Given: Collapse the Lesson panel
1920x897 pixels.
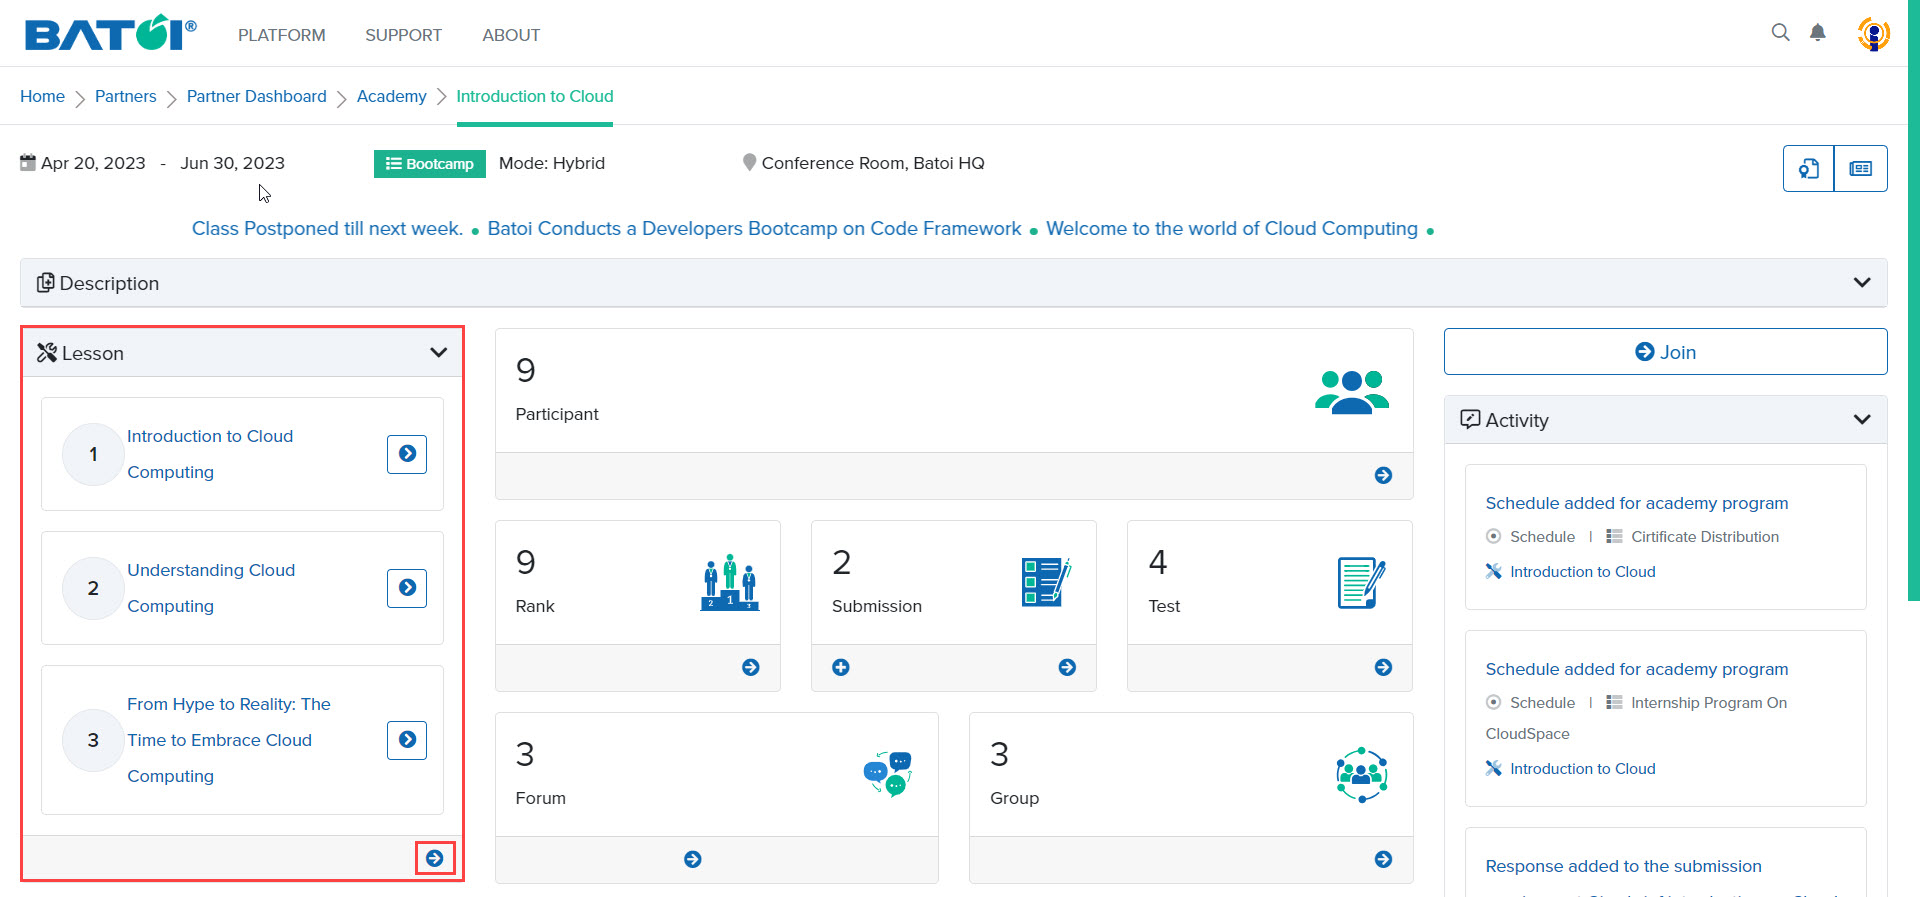Looking at the screenshot, I should pyautogui.click(x=438, y=352).
